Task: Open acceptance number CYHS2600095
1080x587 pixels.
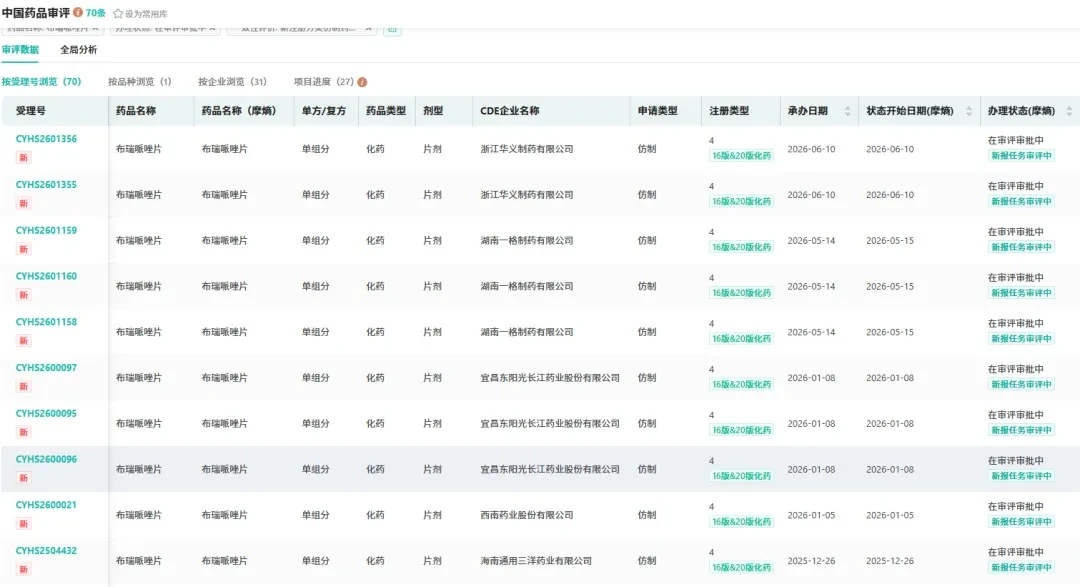Action: coord(46,413)
